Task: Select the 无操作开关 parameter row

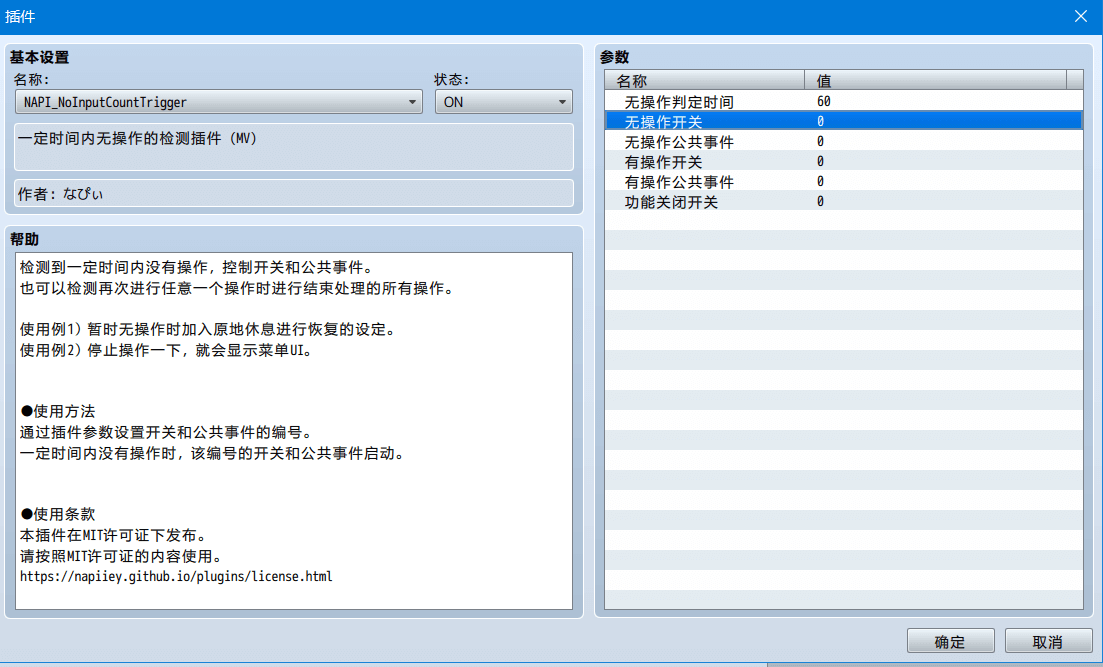Action: 843,121
